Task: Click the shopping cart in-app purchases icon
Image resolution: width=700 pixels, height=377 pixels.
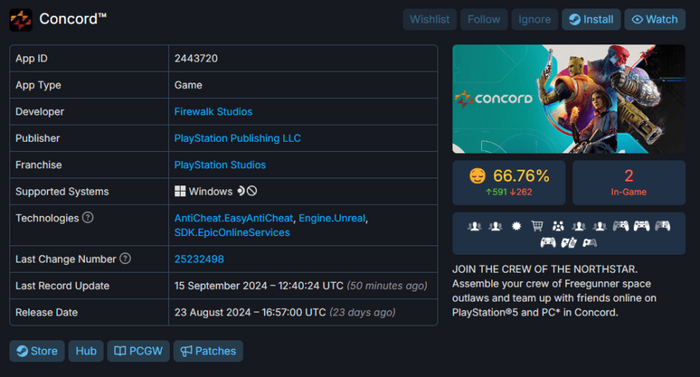Action: (537, 226)
